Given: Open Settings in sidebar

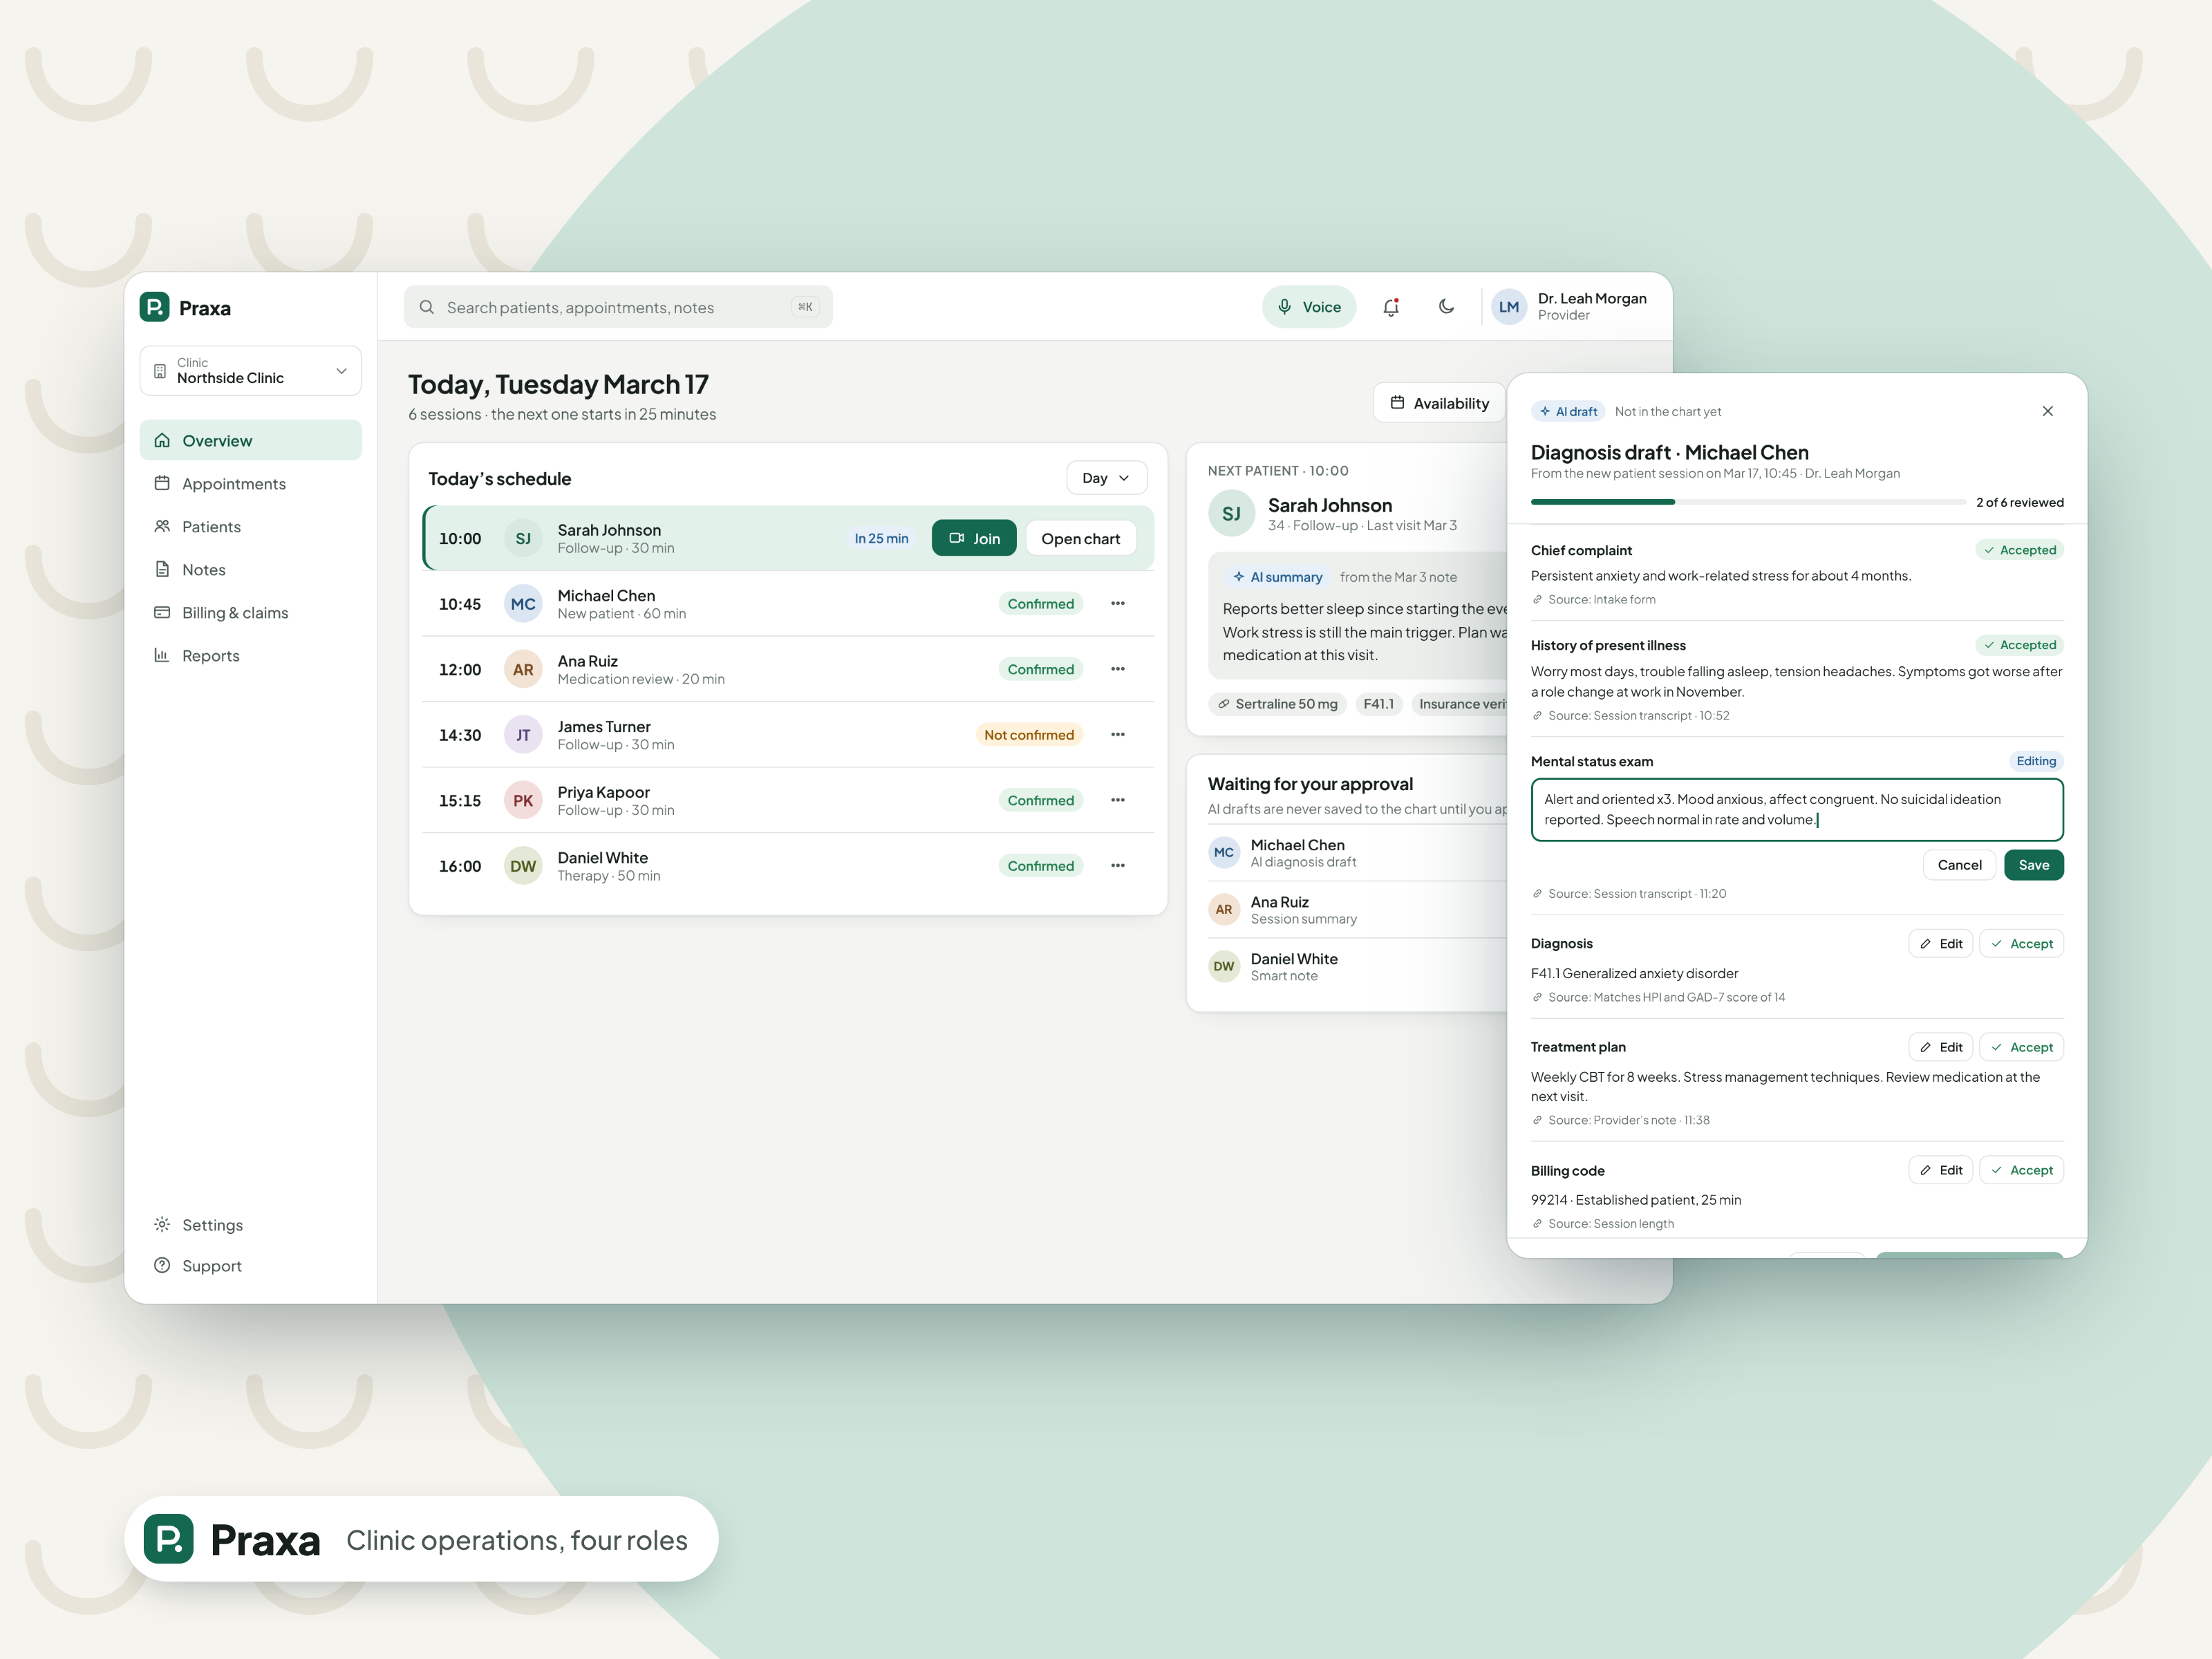Looking at the screenshot, I should click(250, 1225).
